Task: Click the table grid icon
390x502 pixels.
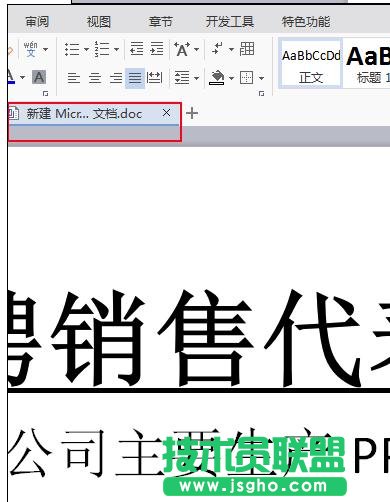Action: 247,49
